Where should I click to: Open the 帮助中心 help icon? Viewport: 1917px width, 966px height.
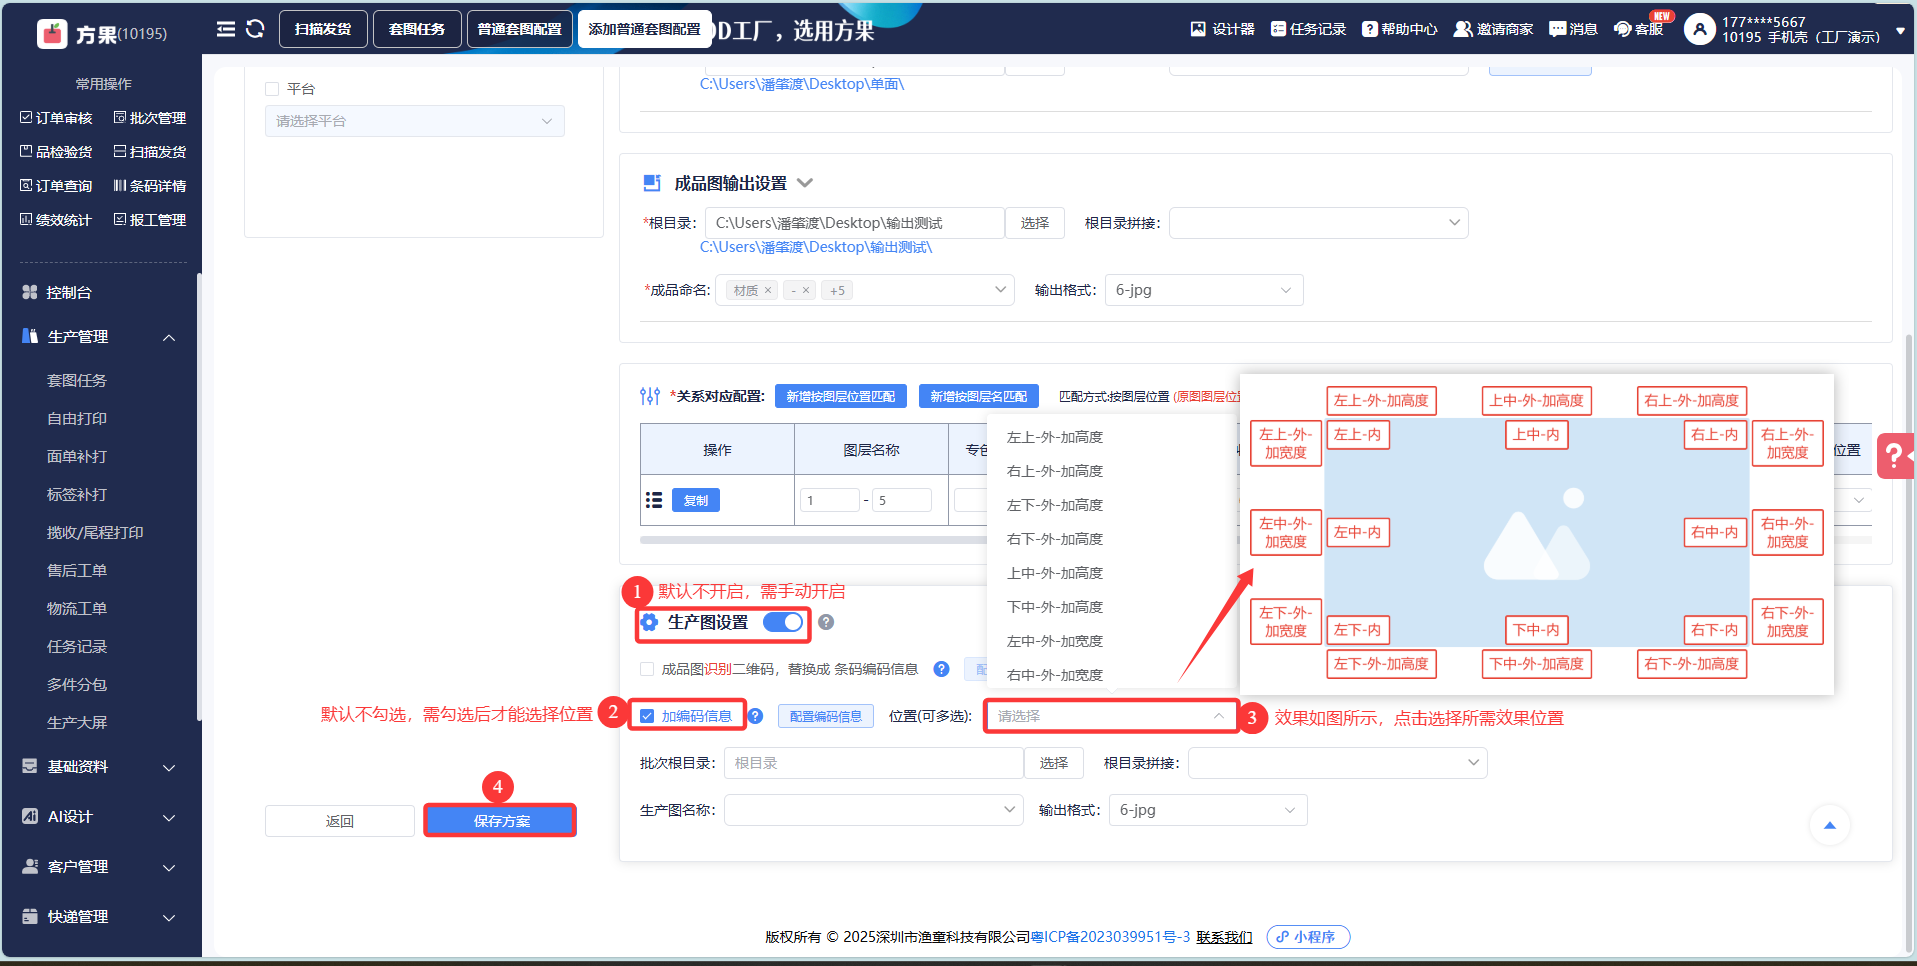[1370, 29]
